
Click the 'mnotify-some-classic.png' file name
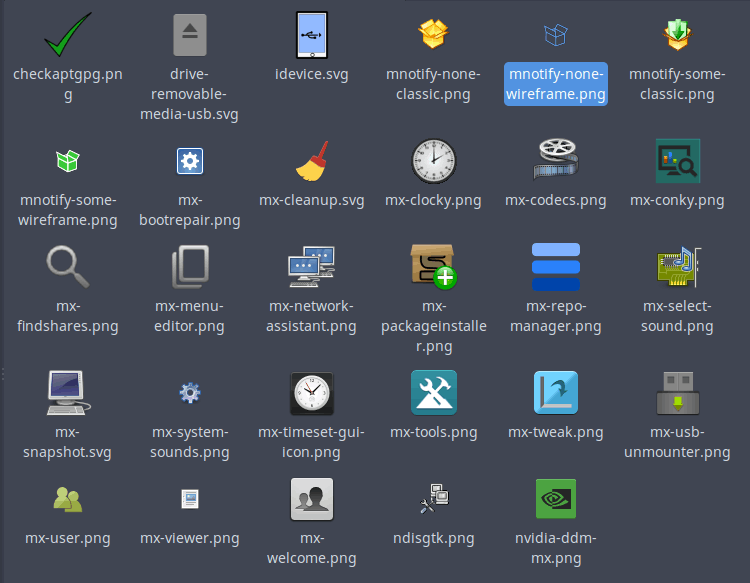click(x=677, y=84)
